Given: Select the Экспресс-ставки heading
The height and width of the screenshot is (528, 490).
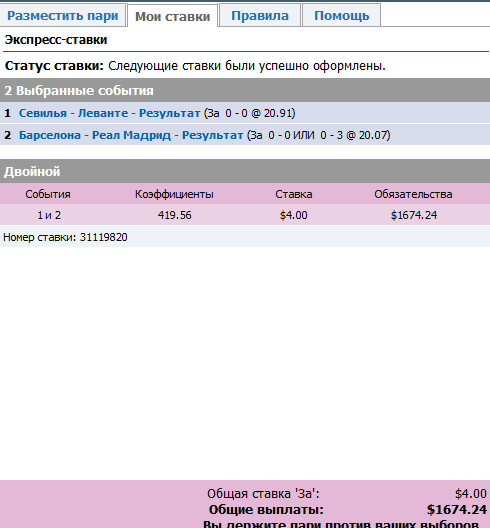Looking at the screenshot, I should 56,40.
